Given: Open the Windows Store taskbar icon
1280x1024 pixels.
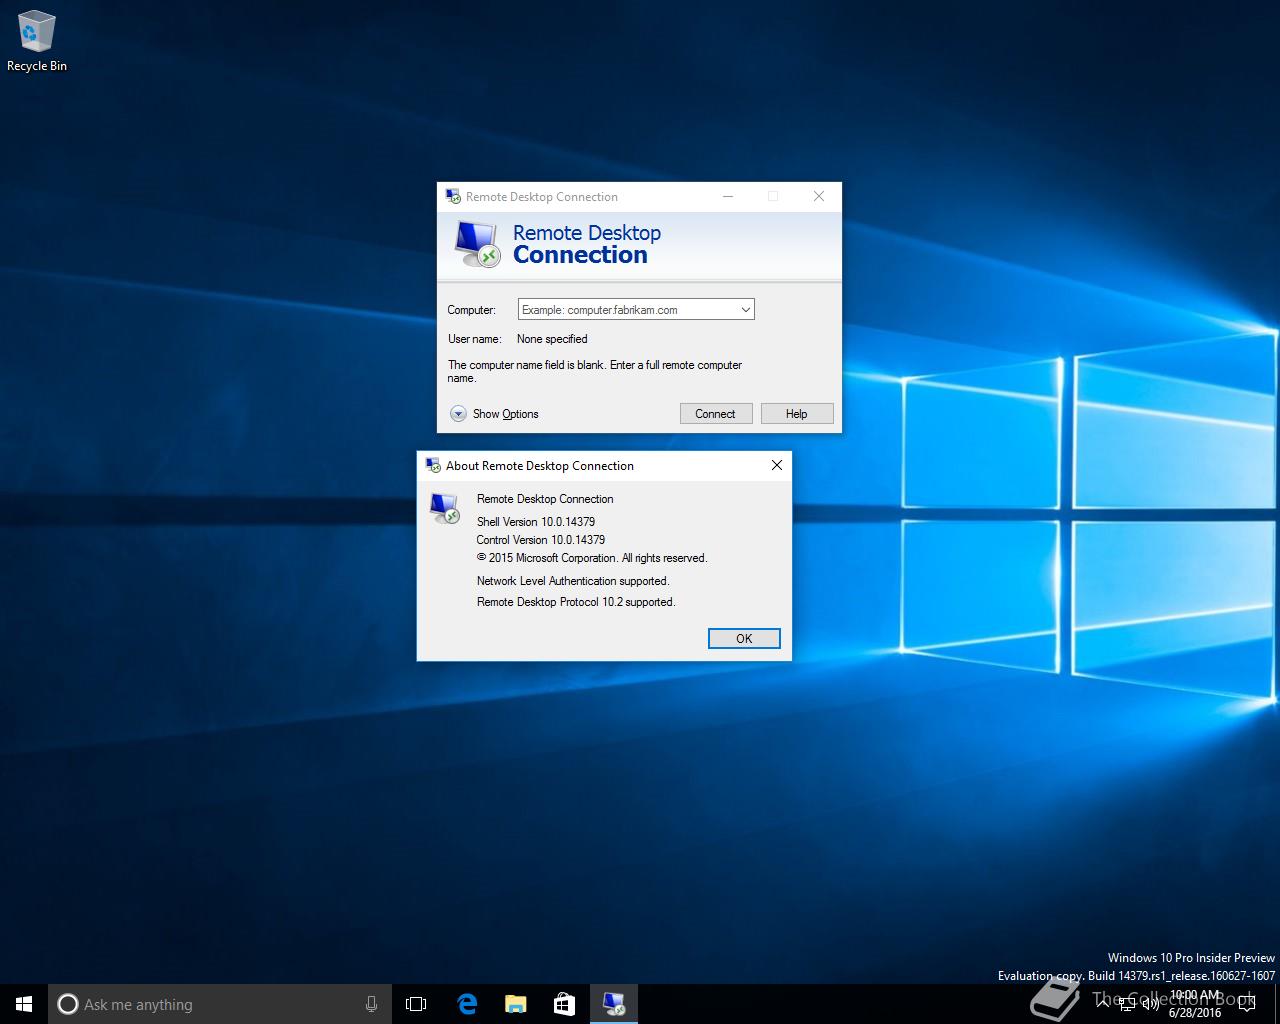Looking at the screenshot, I should (x=564, y=1004).
